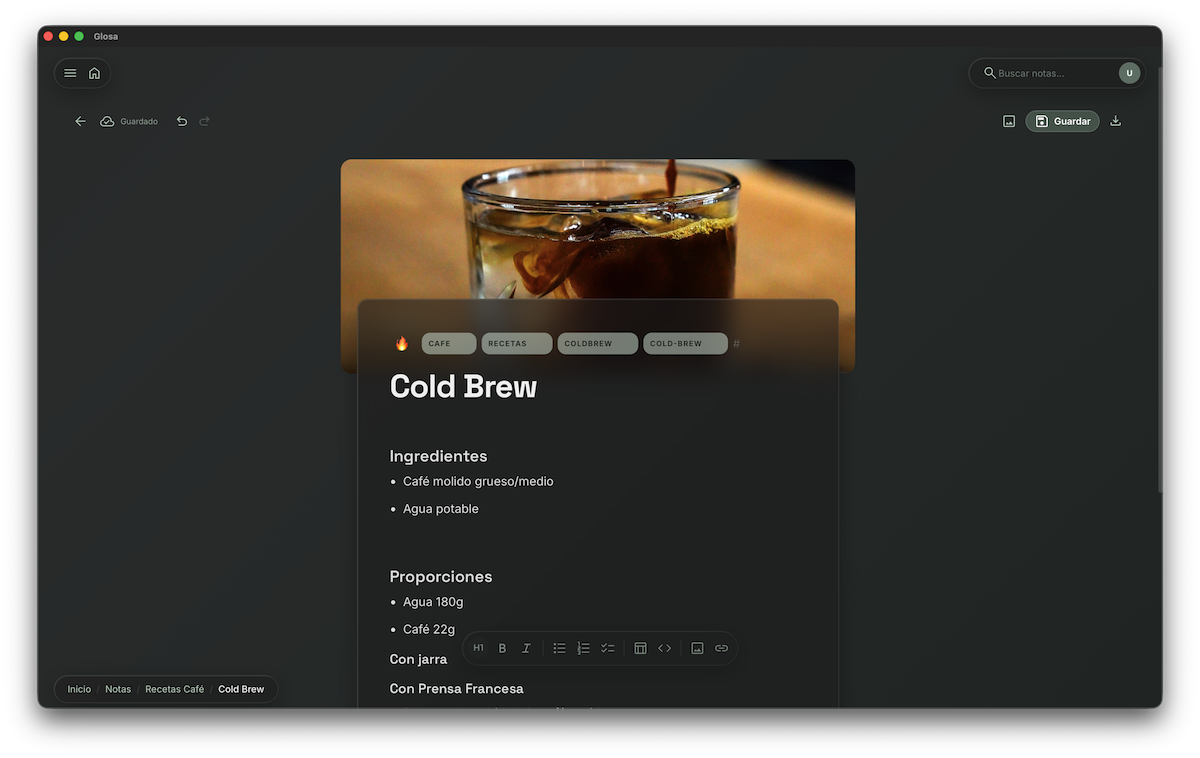Screen dimensions: 1200x758
Task: Click 'Con Prensa Francesa' subheading
Action: pyautogui.click(x=456, y=689)
